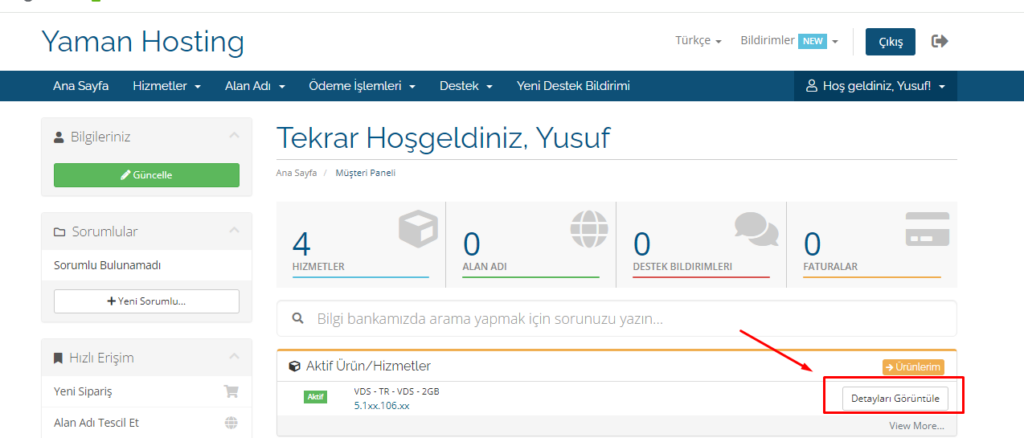Click the Müşteri Paneli breadcrumb text
The width and height of the screenshot is (1024, 438).
(366, 173)
